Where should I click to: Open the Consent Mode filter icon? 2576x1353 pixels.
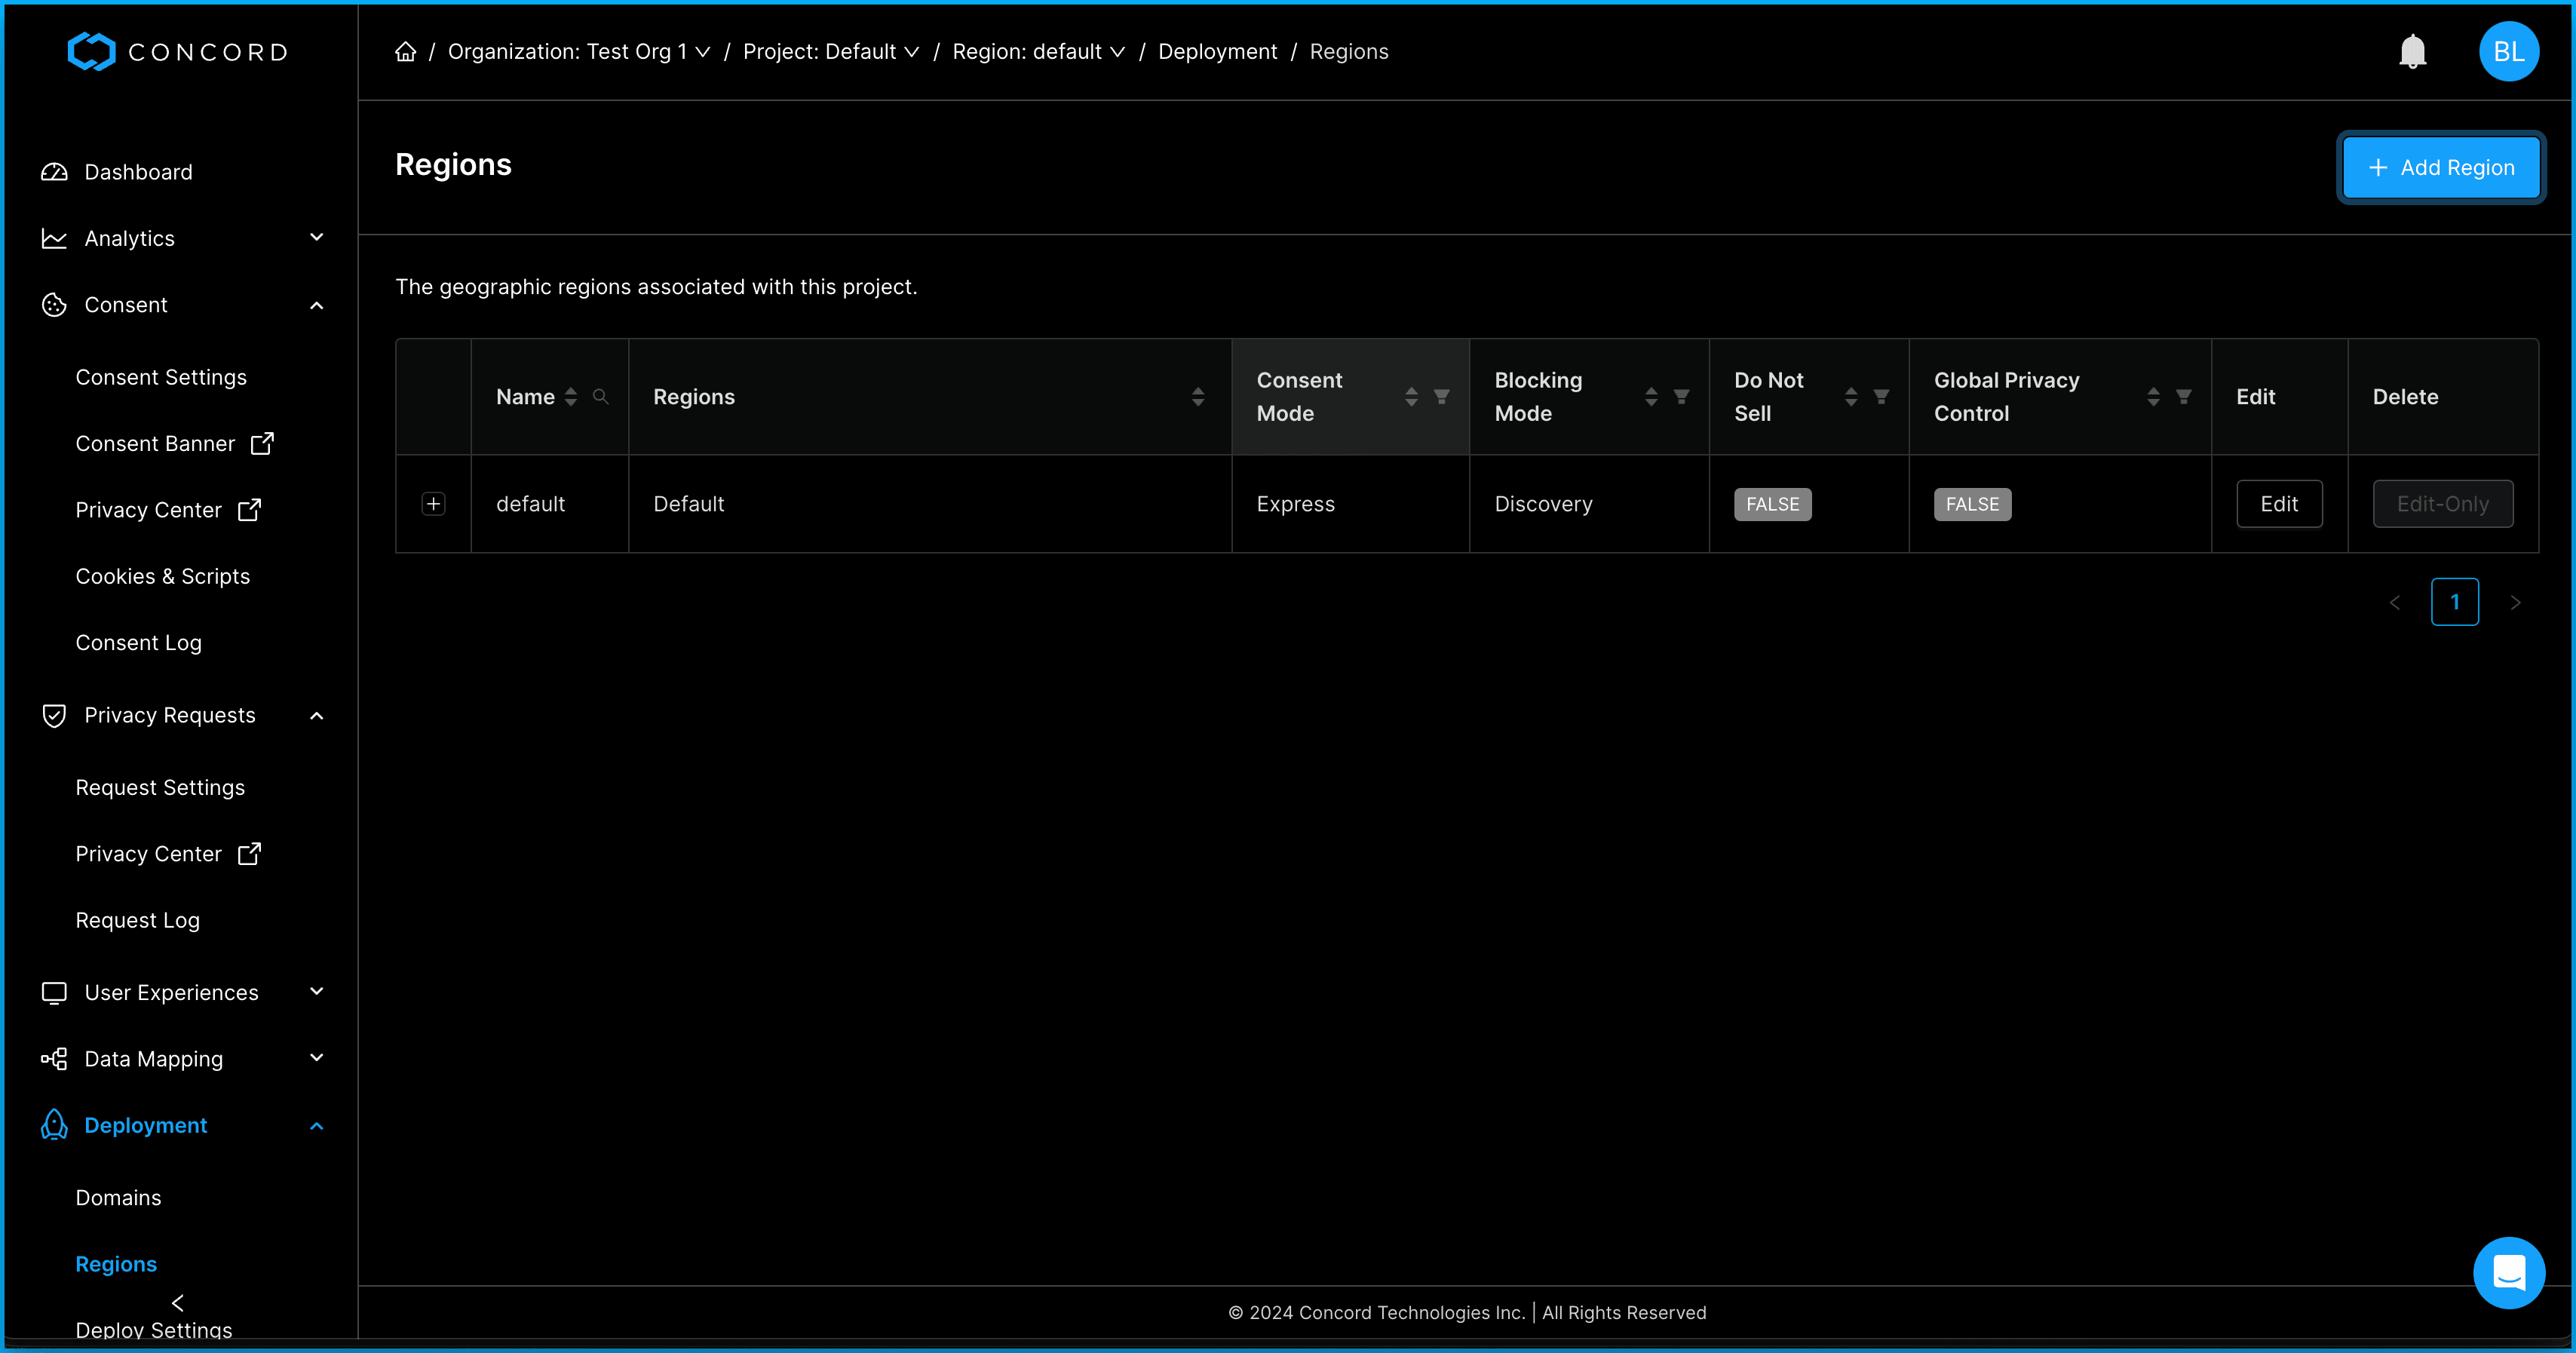click(x=1441, y=397)
